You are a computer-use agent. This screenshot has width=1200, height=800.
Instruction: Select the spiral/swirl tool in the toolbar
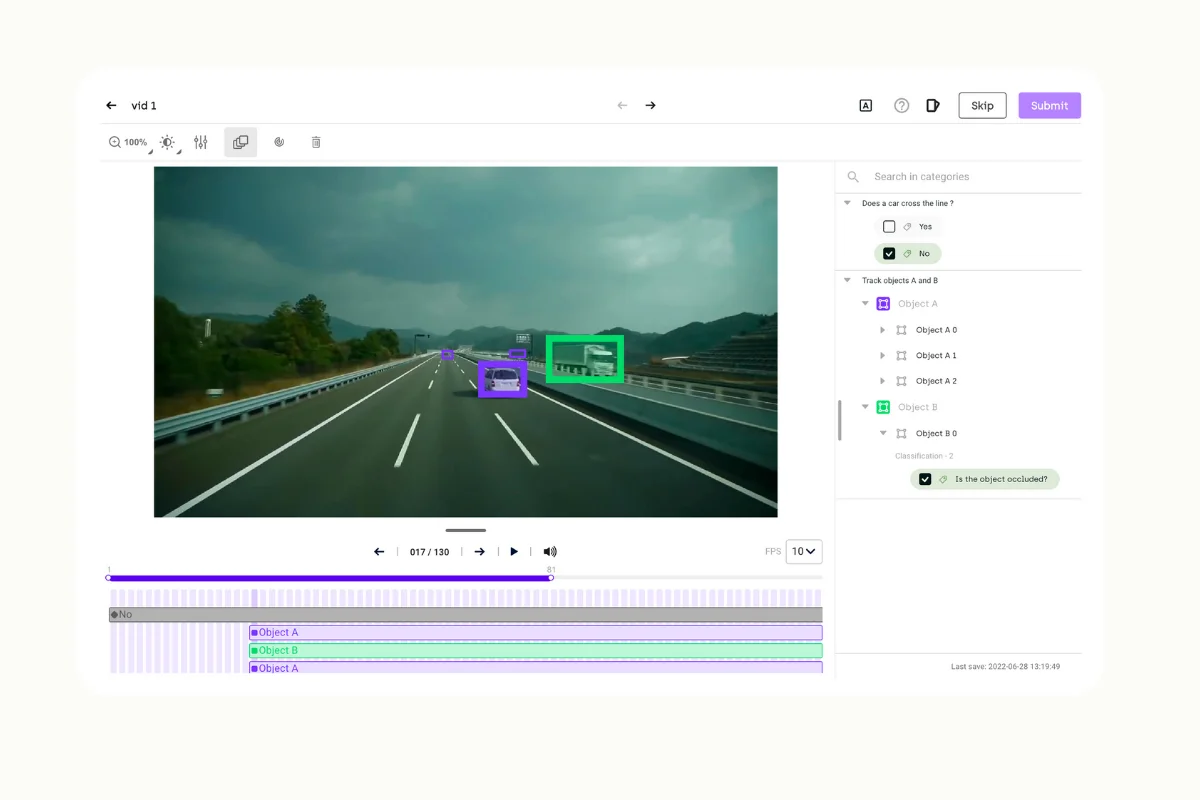tap(279, 142)
